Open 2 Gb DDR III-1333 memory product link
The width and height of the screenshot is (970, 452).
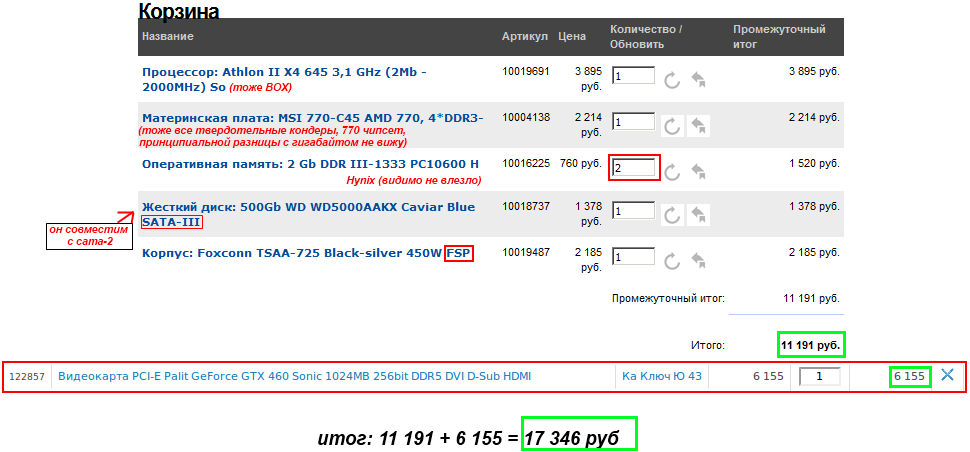pyautogui.click(x=310, y=164)
